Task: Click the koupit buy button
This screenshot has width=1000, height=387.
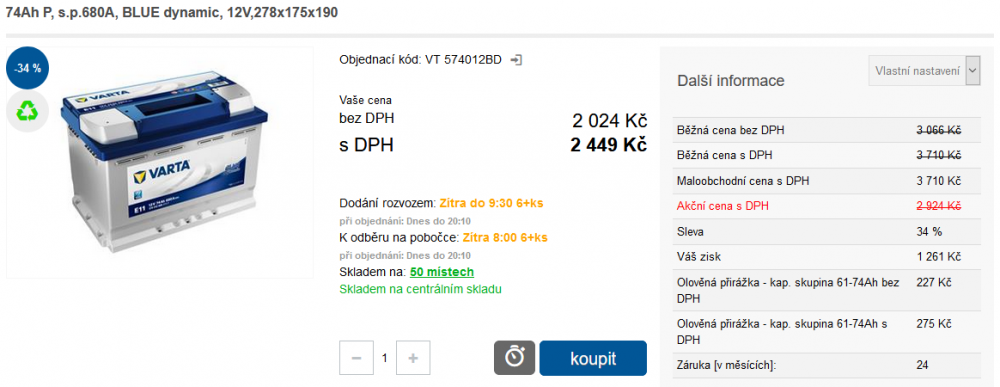Action: click(x=593, y=358)
